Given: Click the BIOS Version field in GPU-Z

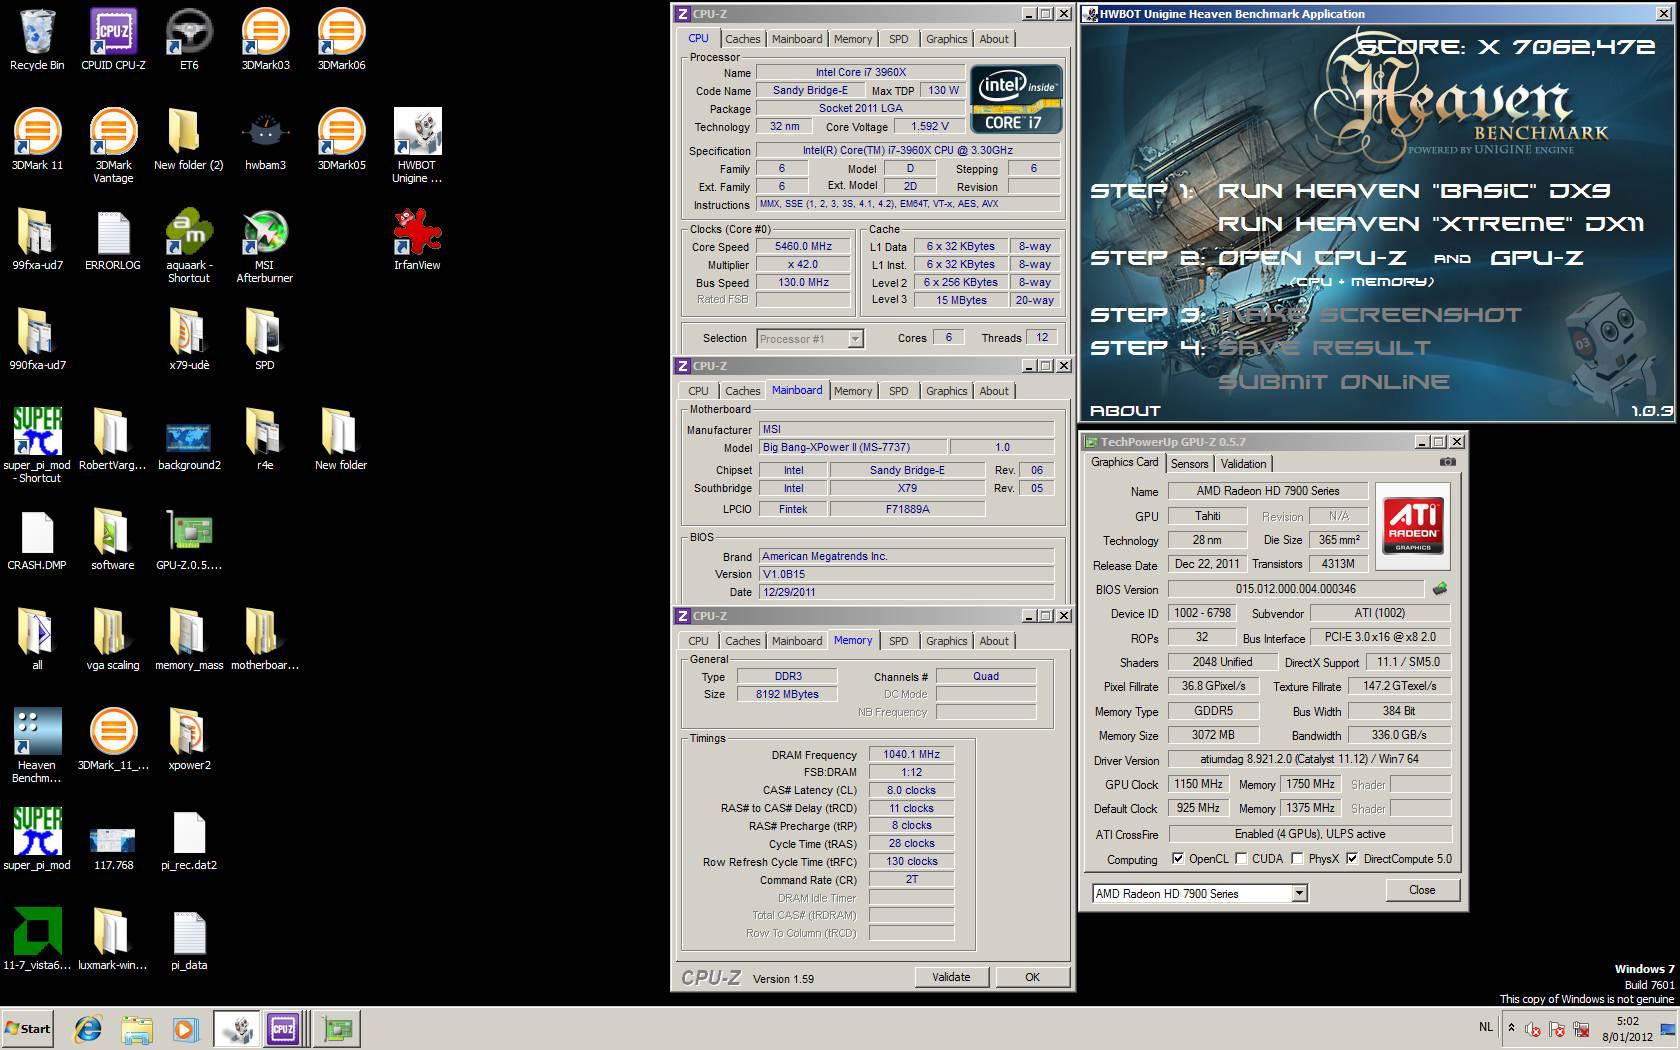Looking at the screenshot, I should coord(1296,589).
